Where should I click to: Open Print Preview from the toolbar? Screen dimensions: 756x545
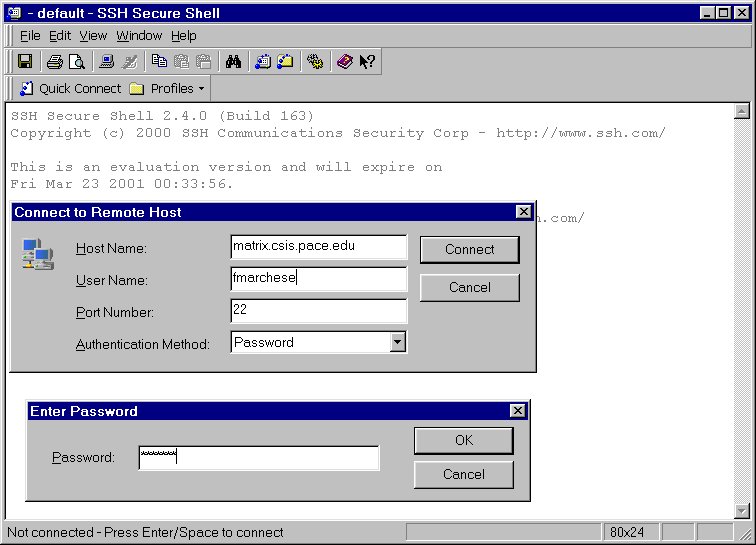point(77,61)
